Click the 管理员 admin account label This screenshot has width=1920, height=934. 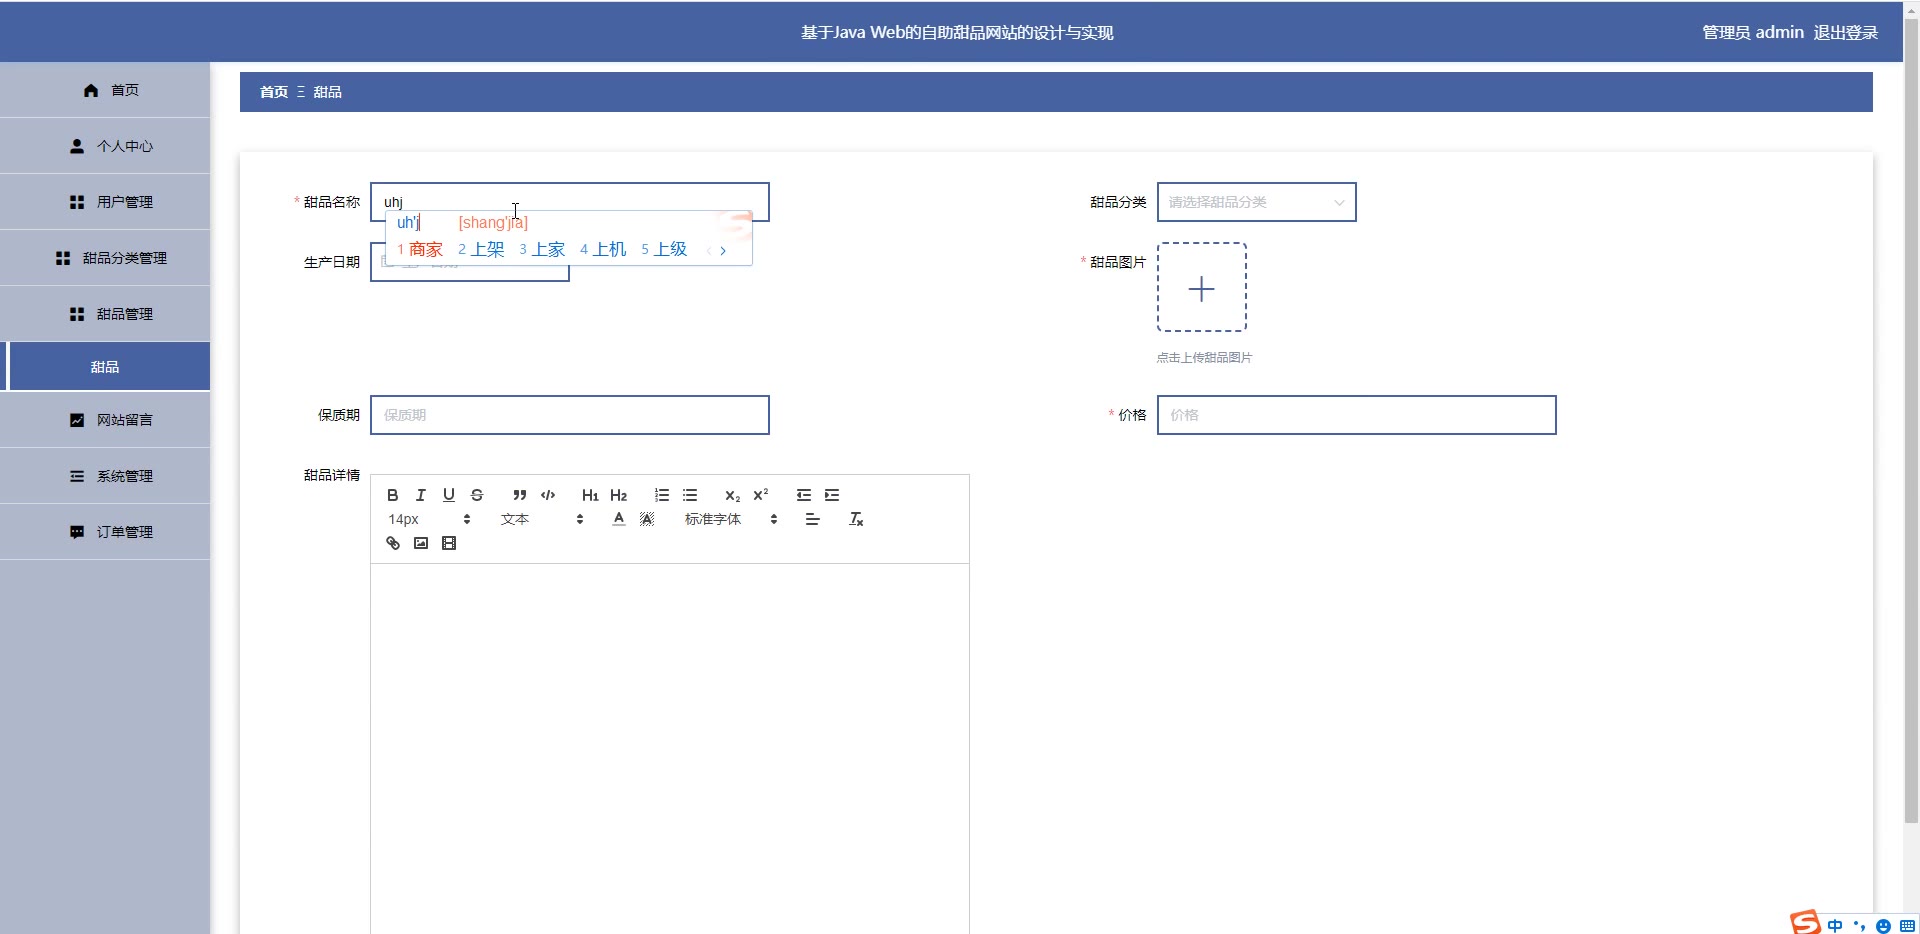pyautogui.click(x=1753, y=32)
